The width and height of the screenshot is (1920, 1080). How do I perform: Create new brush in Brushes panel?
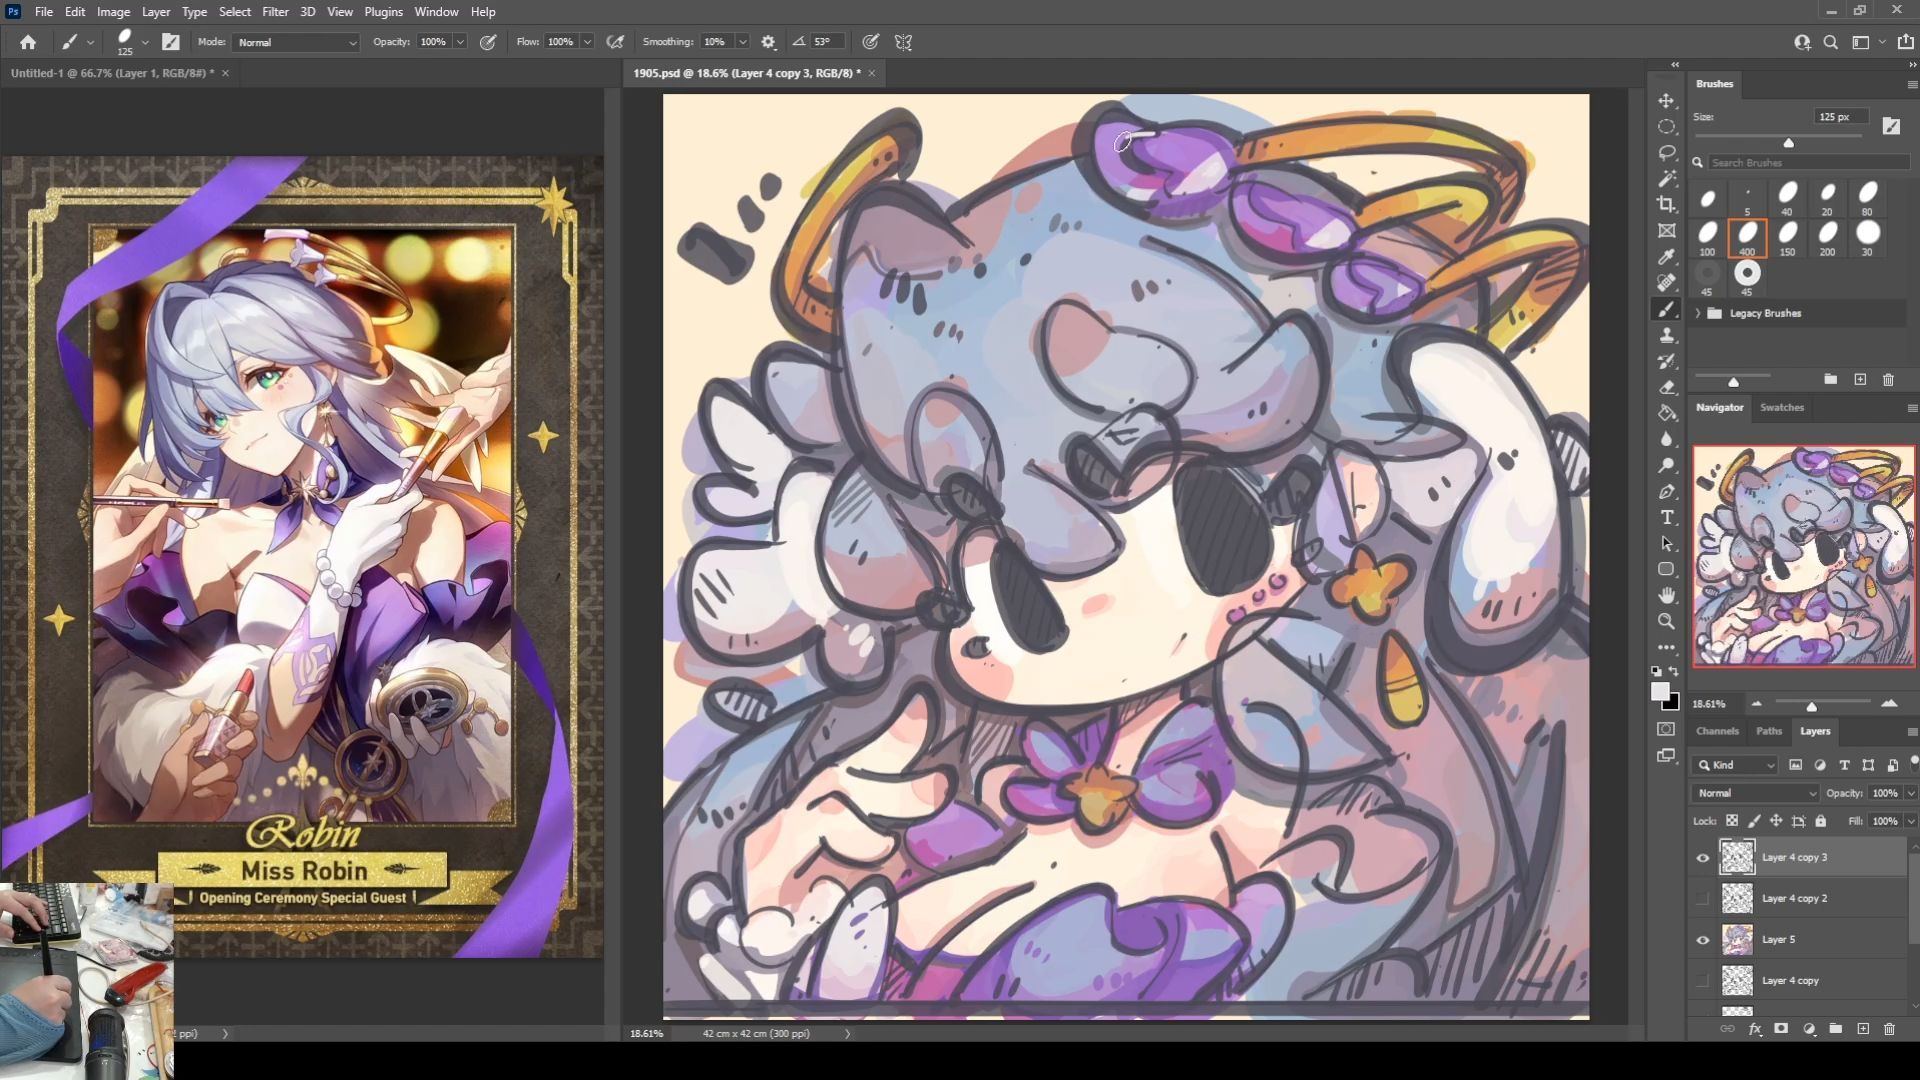point(1860,380)
